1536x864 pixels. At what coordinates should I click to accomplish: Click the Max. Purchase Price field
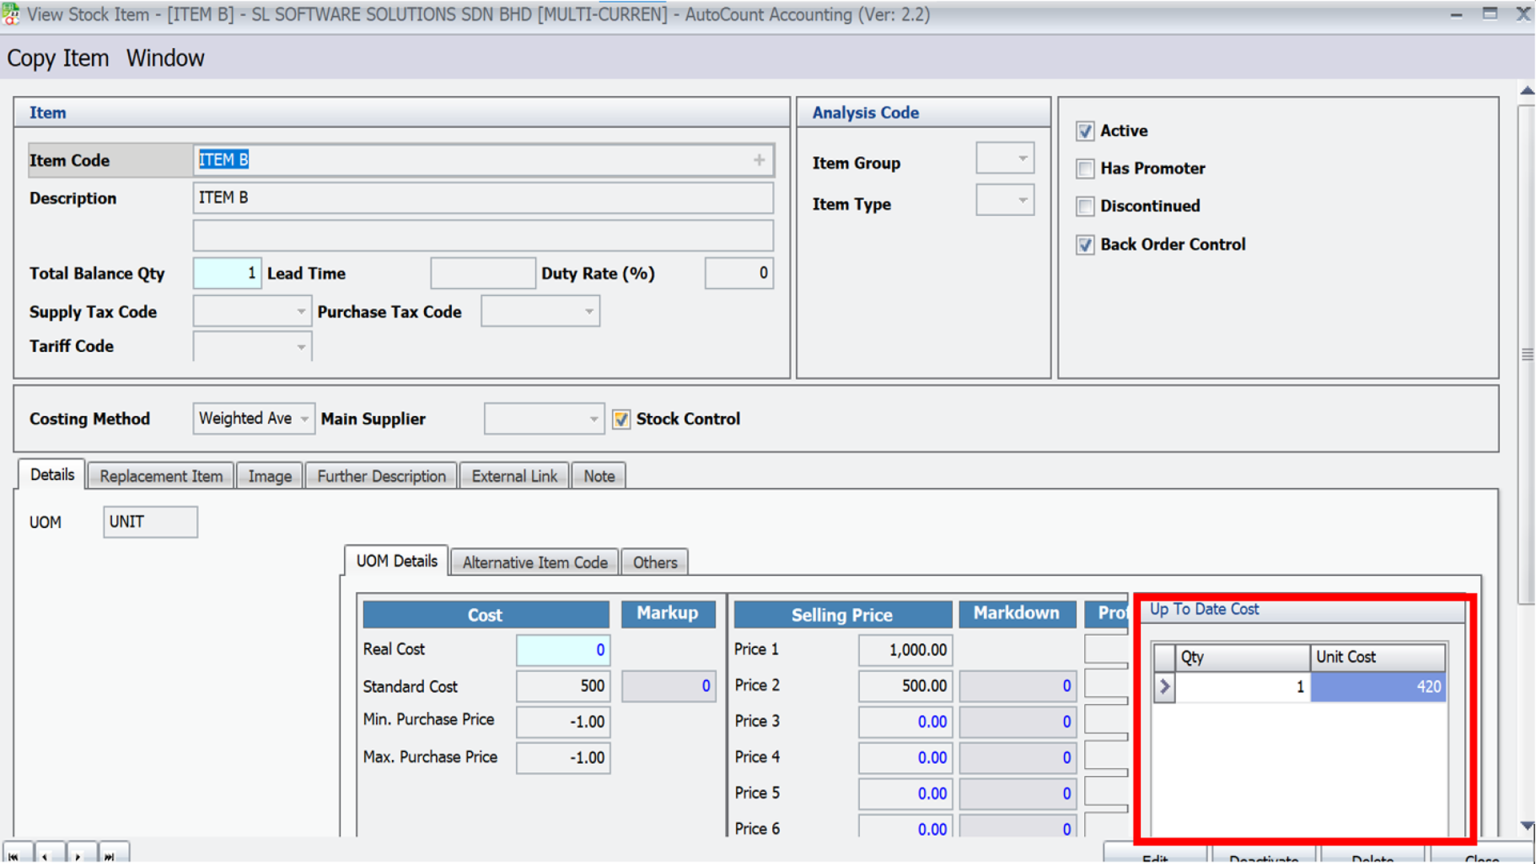563,758
